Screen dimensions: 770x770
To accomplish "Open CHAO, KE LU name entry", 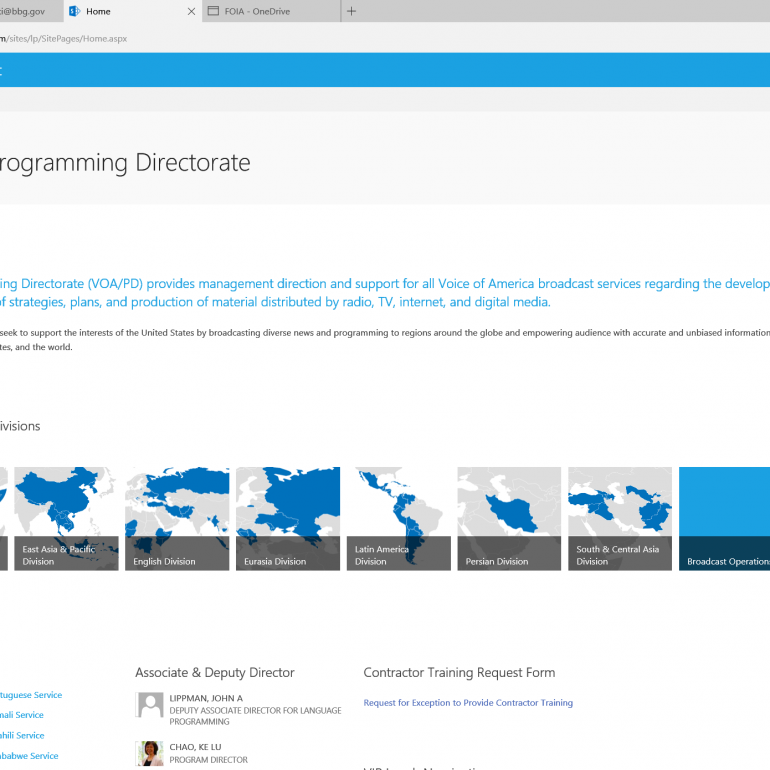I will 195,747.
